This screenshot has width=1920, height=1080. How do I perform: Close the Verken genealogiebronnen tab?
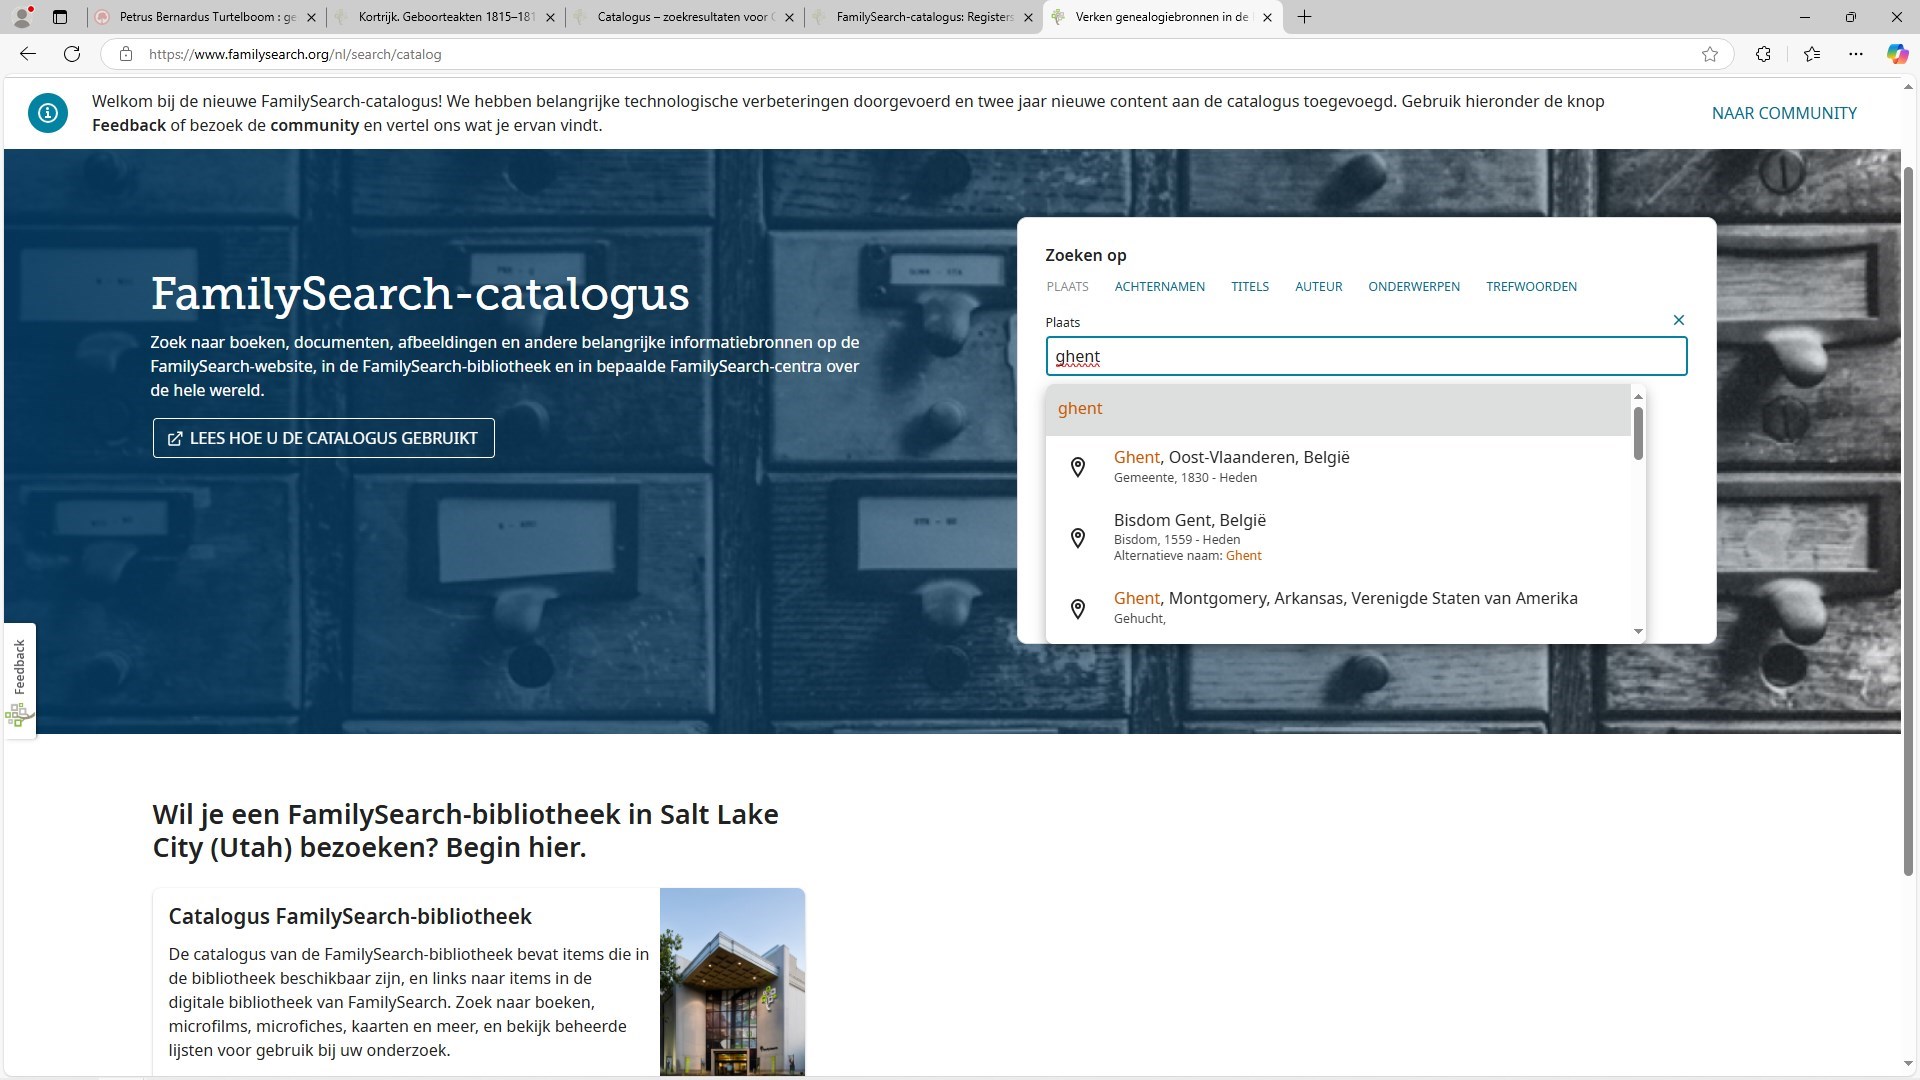(x=1267, y=17)
